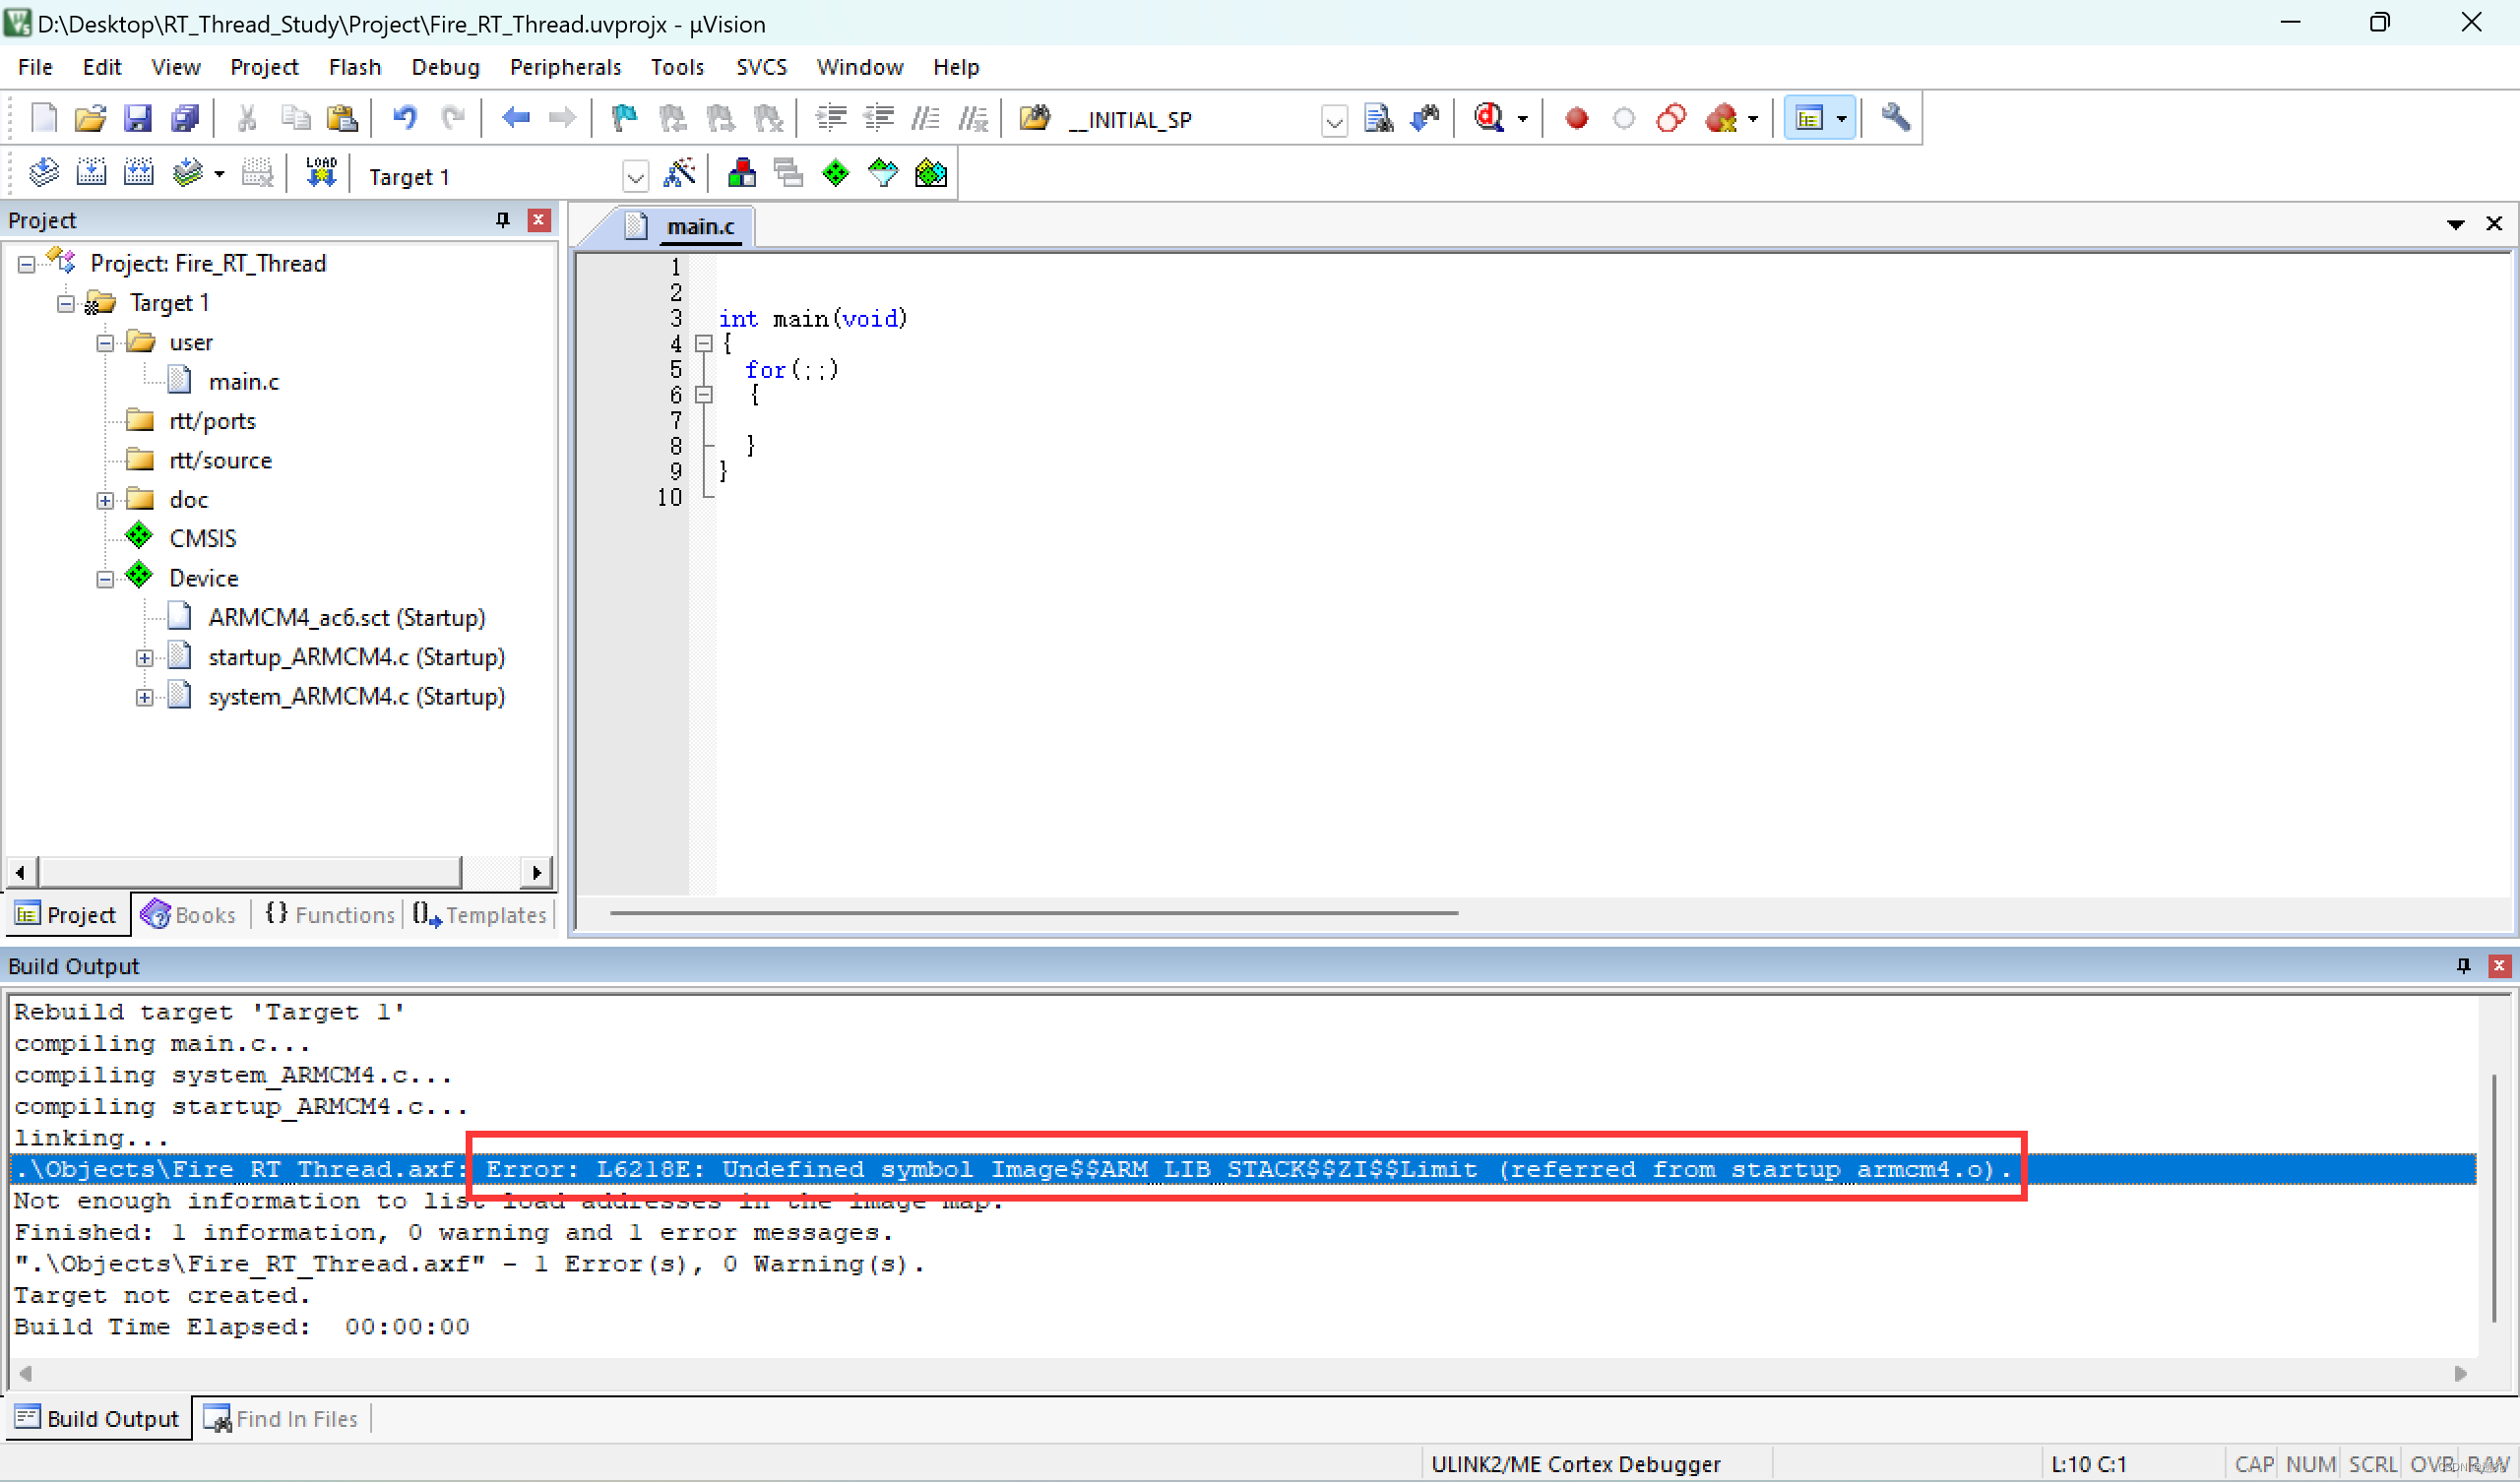Open Manage Run-Time Environment green diamond icon

(x=836, y=174)
